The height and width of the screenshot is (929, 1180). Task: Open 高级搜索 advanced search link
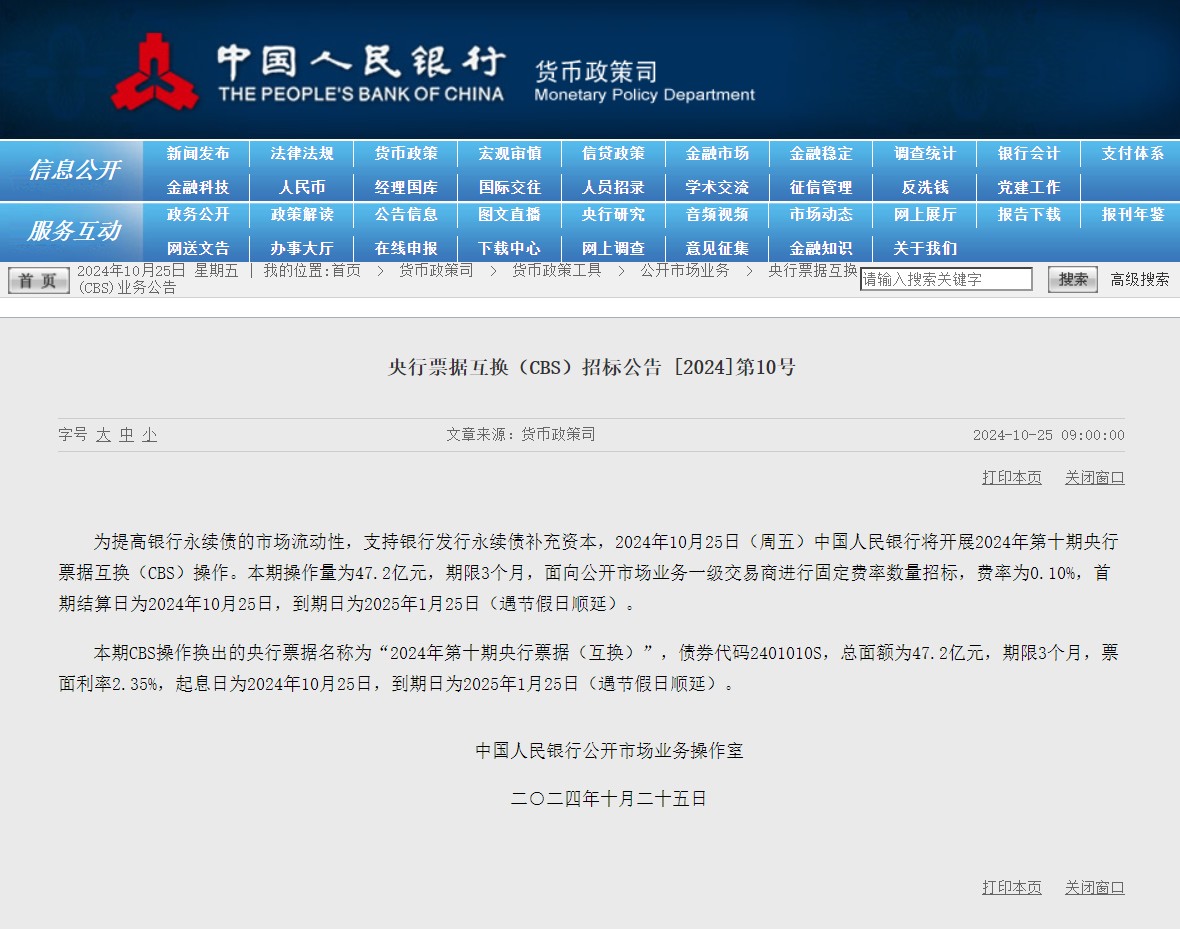coord(1139,279)
